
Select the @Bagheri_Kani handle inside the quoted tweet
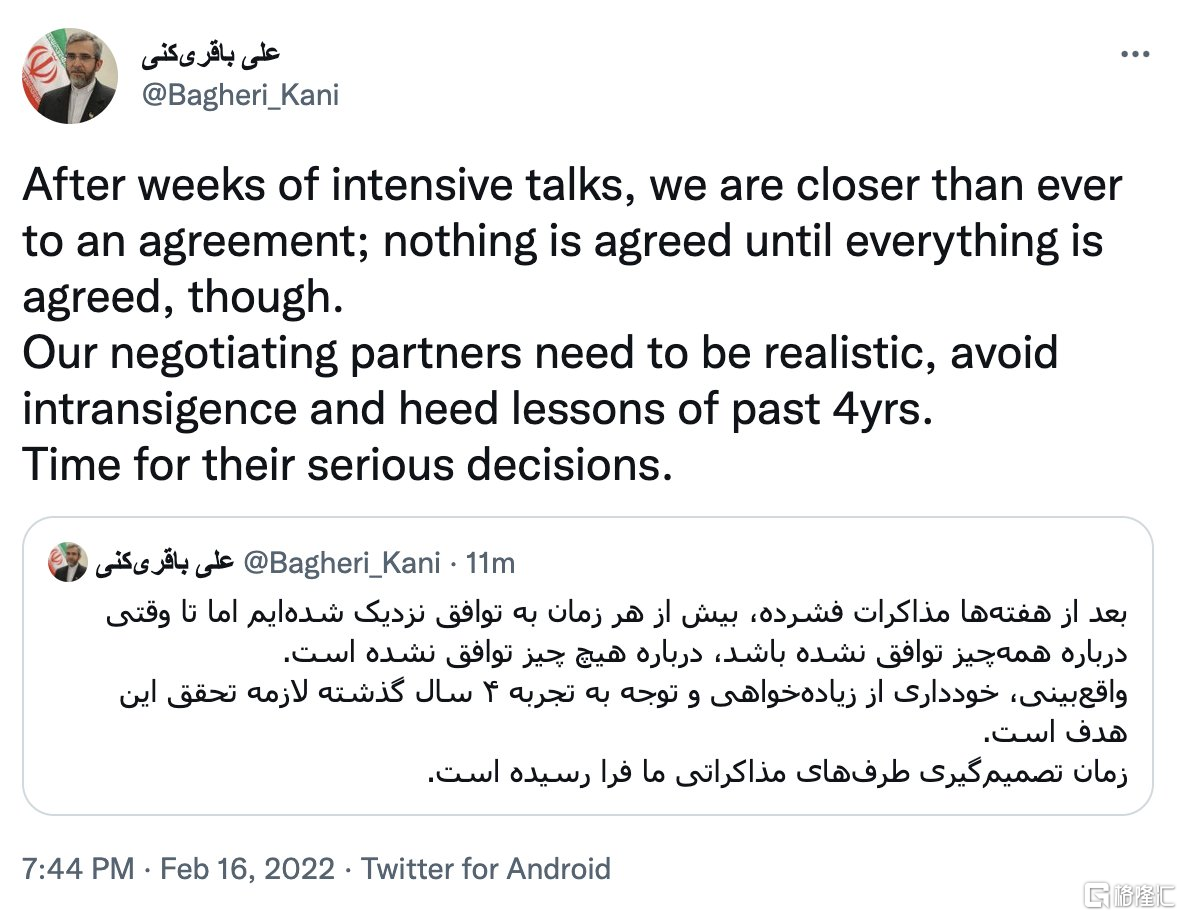tap(341, 563)
